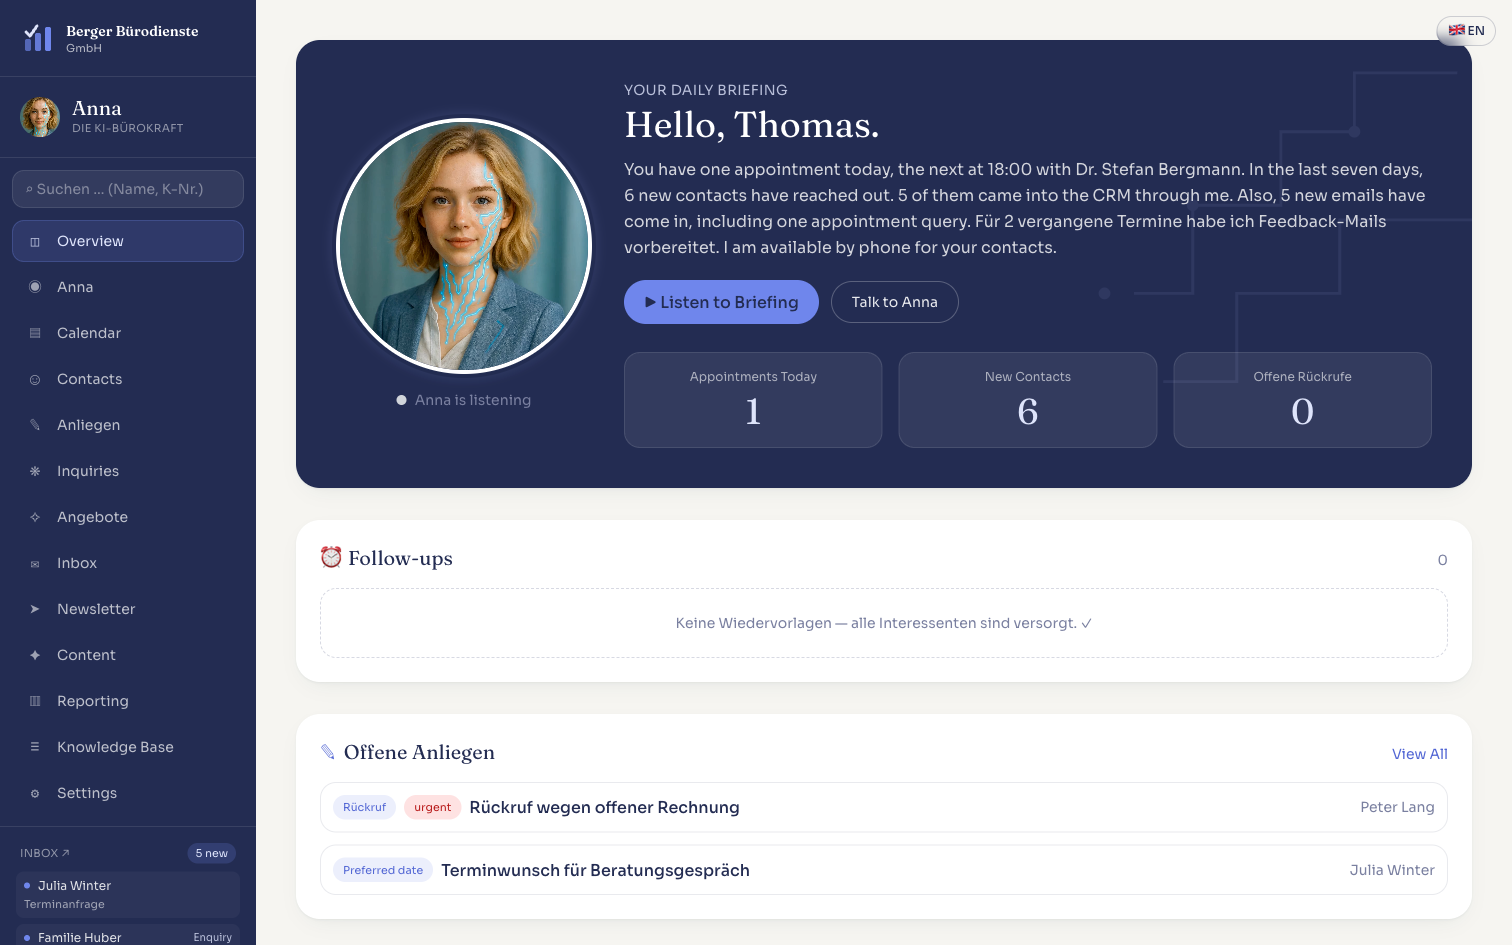Click the Reporting sidebar icon

pyautogui.click(x=35, y=701)
